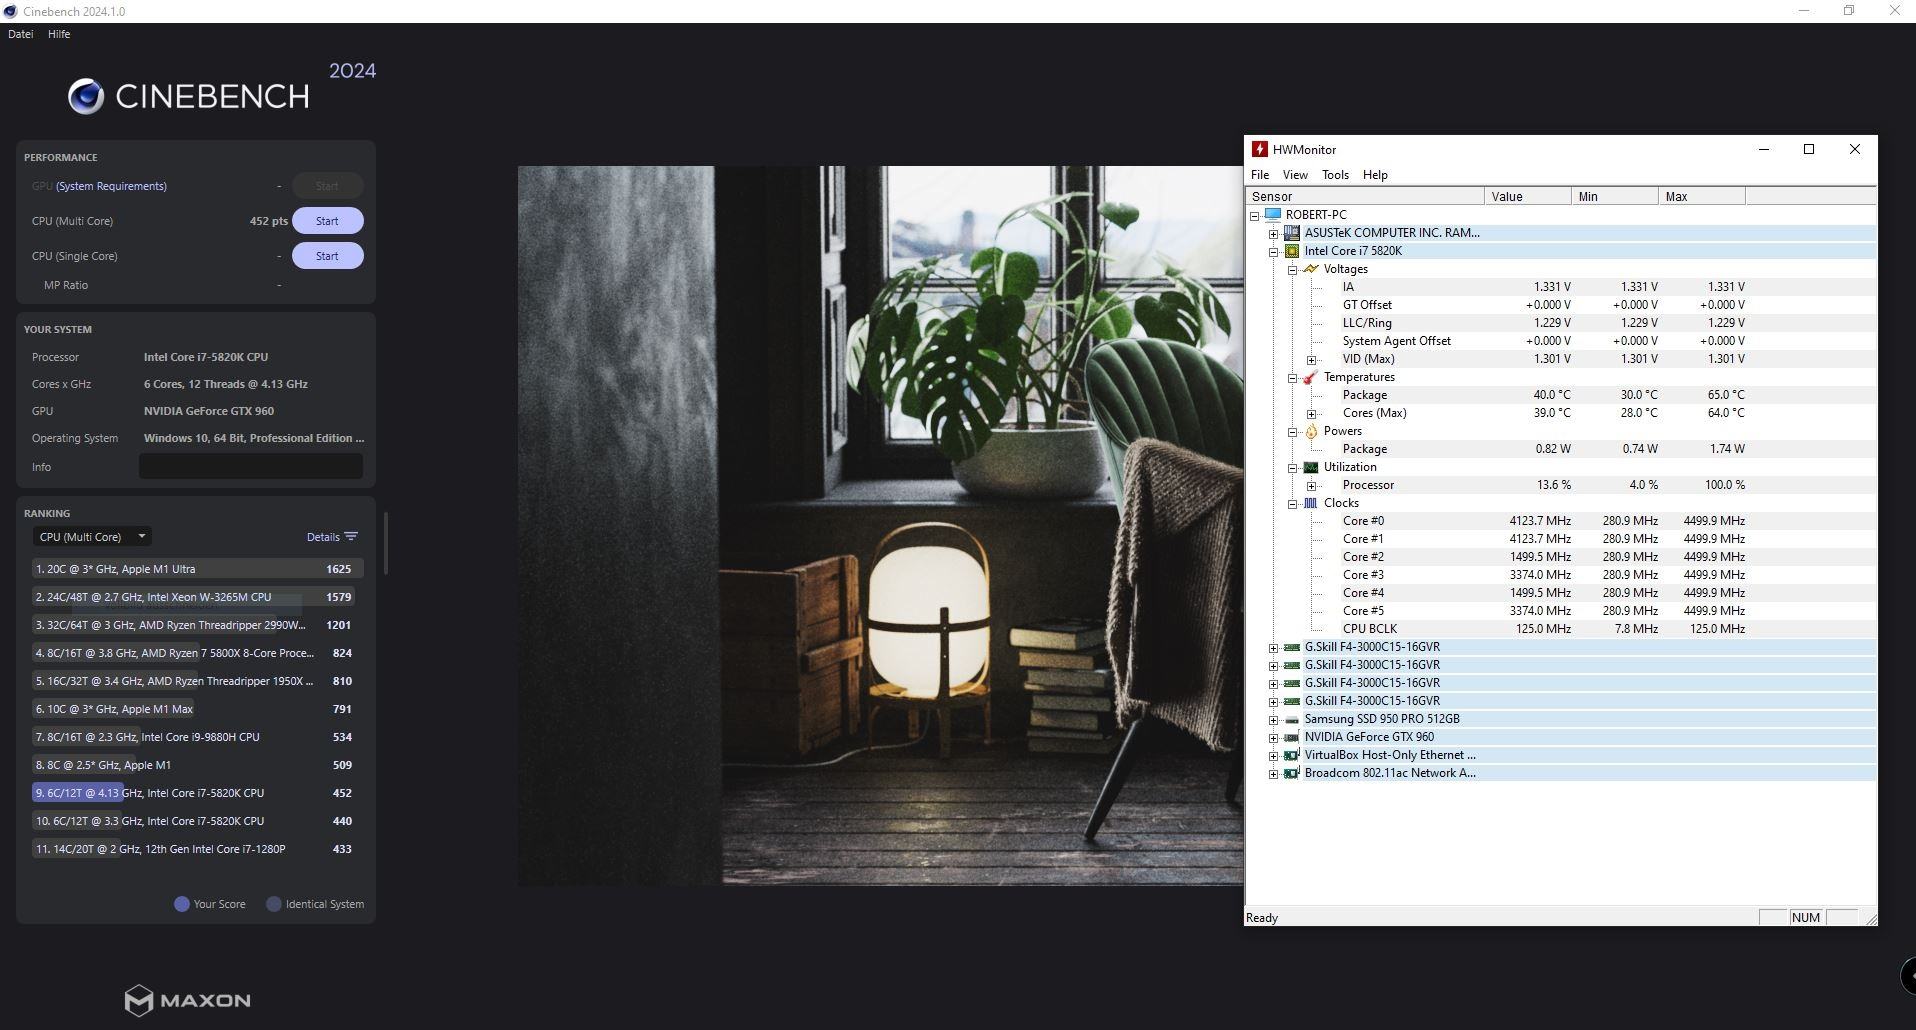Expand the VID (Max) row
This screenshot has width=1916, height=1030.
coord(1312,359)
